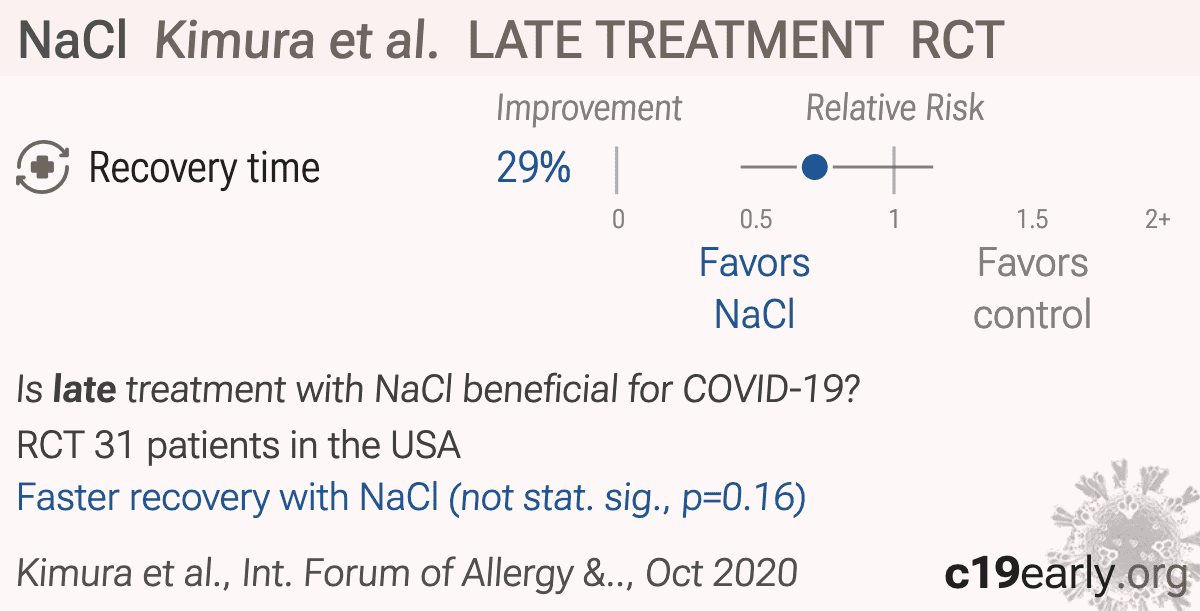This screenshot has width=1200, height=611.
Task: Click the 'Improvement' column header
Action: (x=589, y=108)
